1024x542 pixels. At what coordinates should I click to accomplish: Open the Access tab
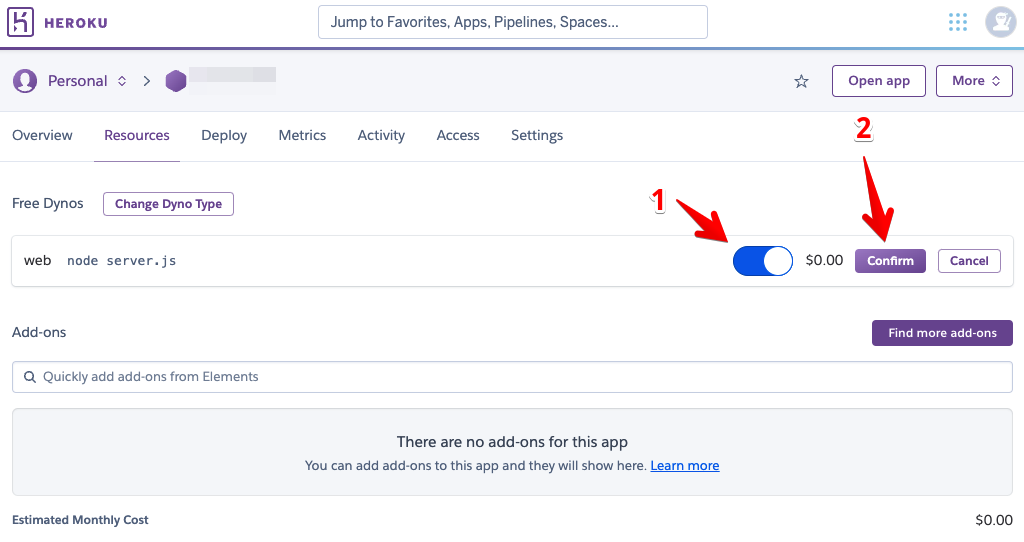(458, 135)
